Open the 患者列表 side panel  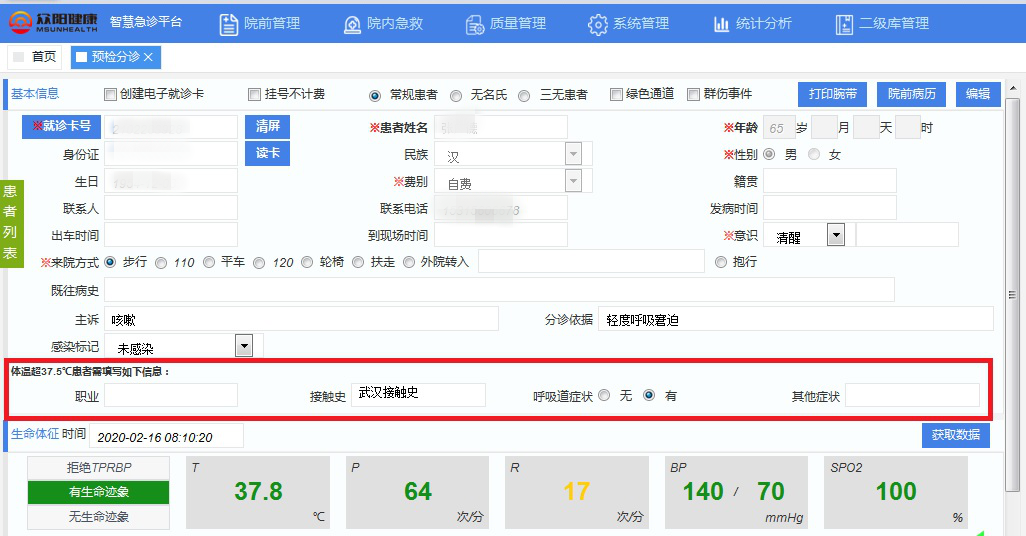[11, 223]
